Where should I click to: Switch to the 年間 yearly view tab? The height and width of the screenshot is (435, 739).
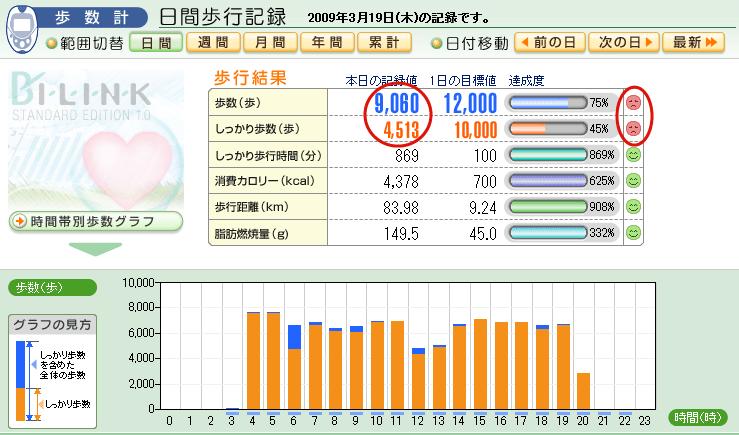pos(327,43)
